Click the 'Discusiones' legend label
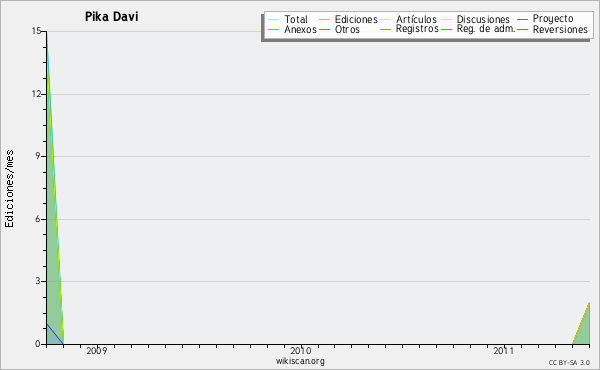Viewport: 600px width, 370px height. (x=483, y=19)
